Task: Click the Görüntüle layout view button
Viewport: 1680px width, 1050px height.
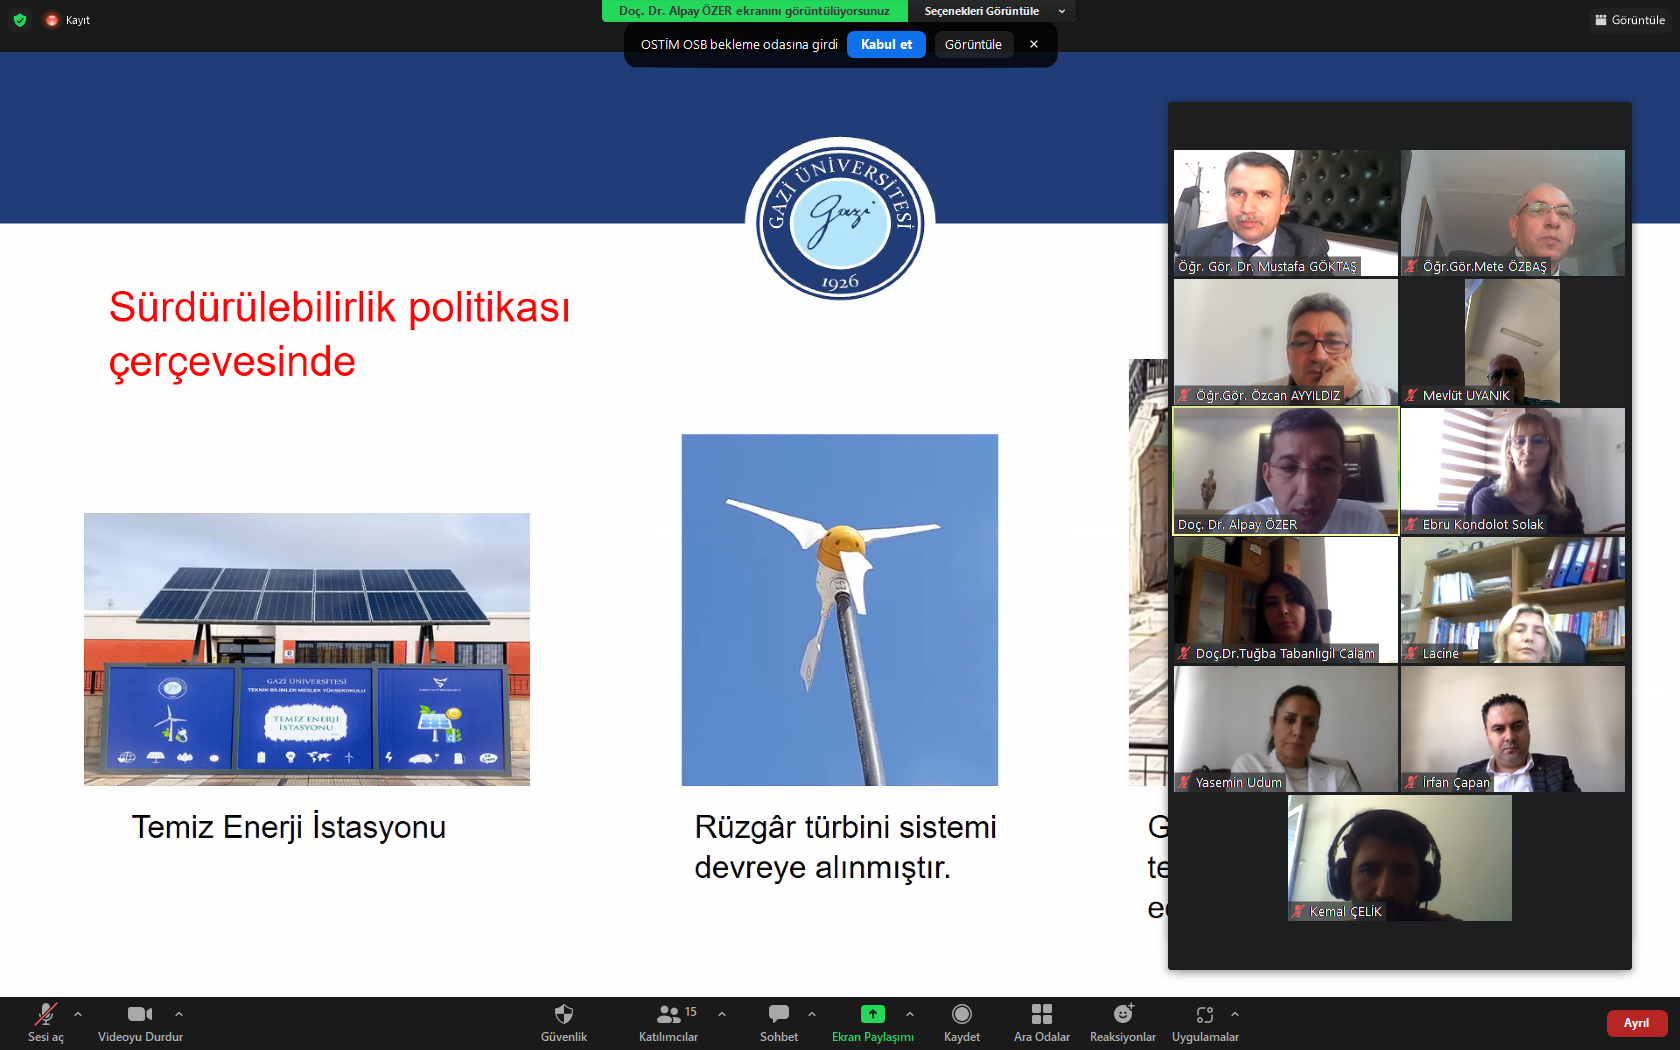Action: click(1630, 20)
